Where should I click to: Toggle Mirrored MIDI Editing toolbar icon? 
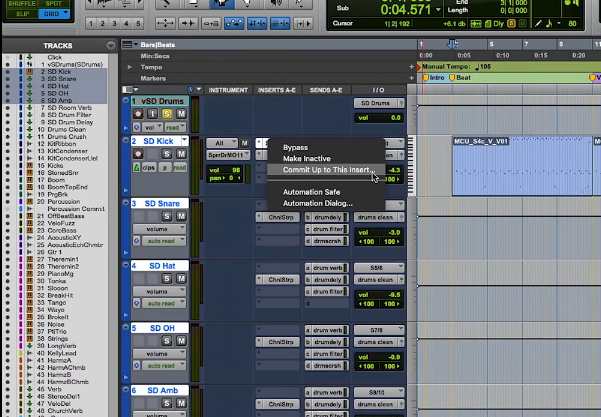coord(211,23)
